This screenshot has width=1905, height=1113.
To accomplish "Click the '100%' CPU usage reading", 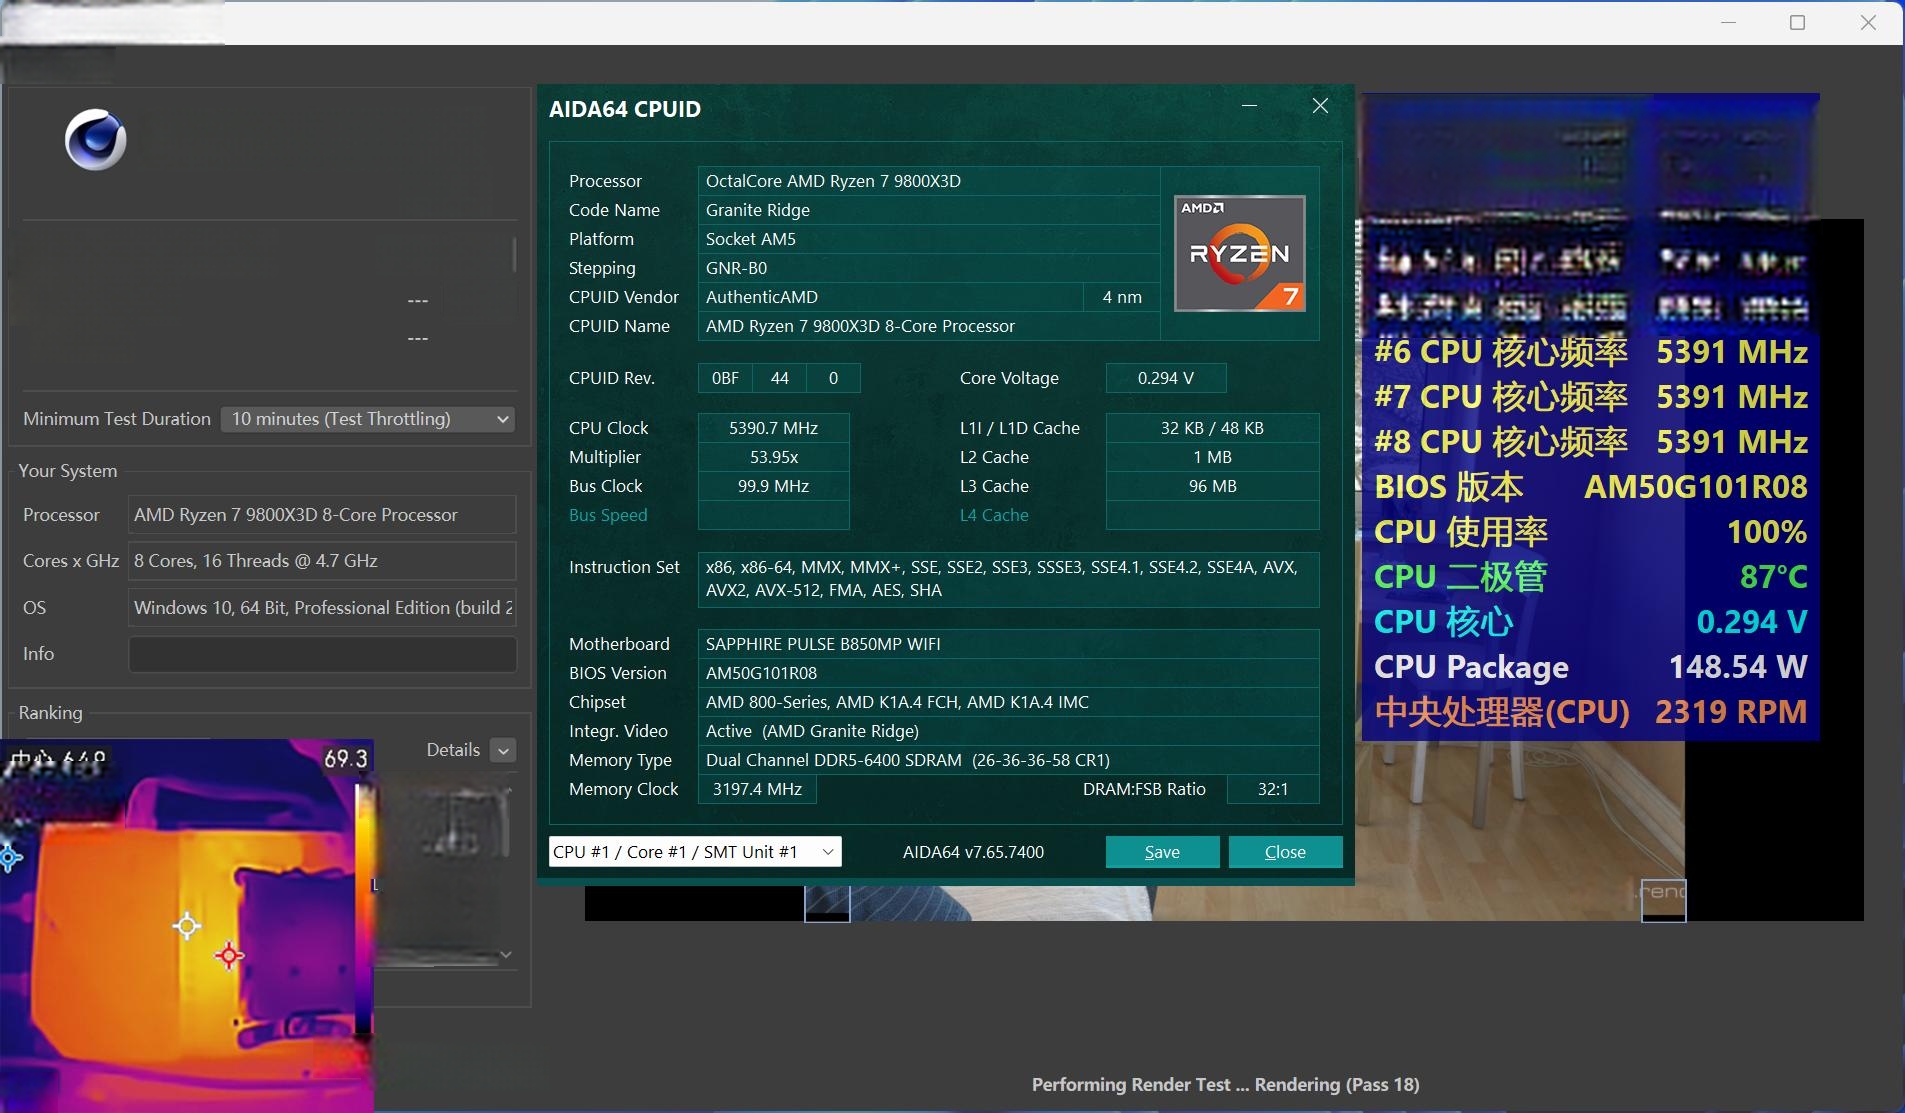I will pos(1767,532).
